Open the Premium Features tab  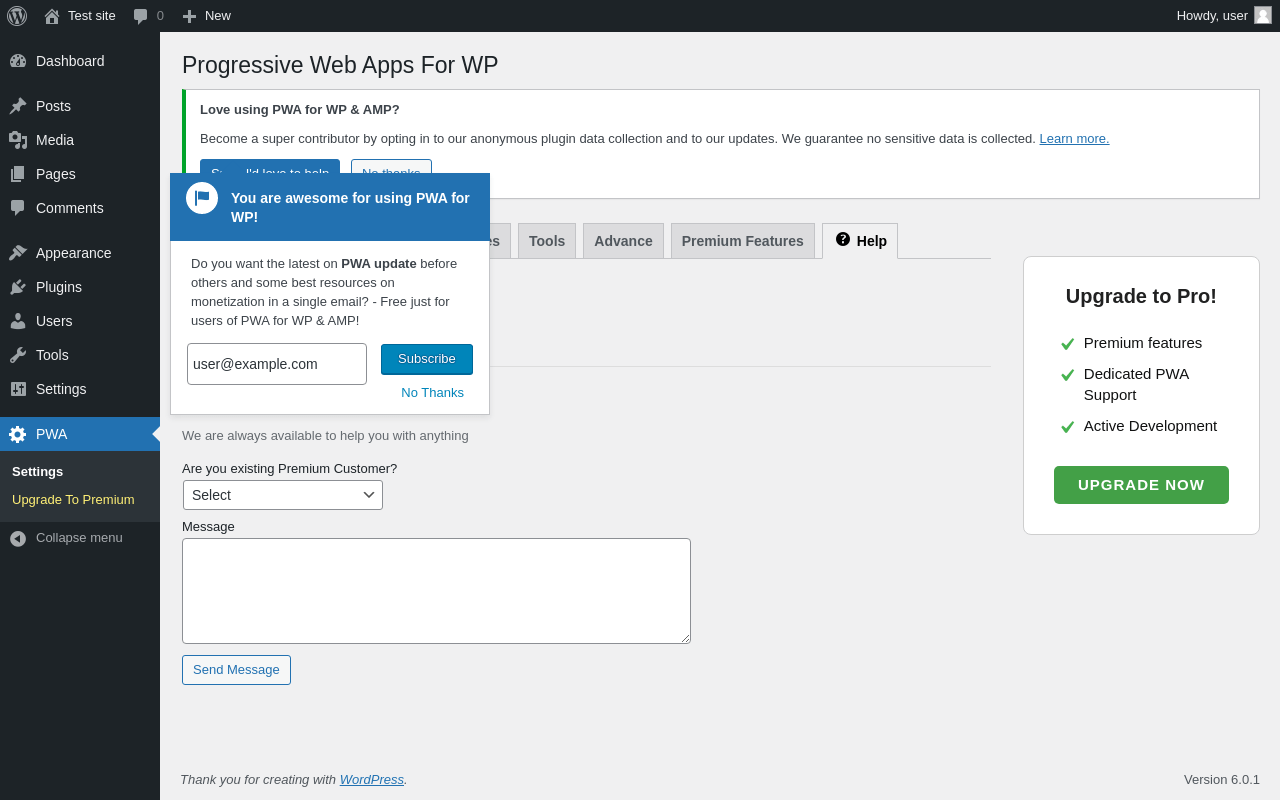click(742, 241)
